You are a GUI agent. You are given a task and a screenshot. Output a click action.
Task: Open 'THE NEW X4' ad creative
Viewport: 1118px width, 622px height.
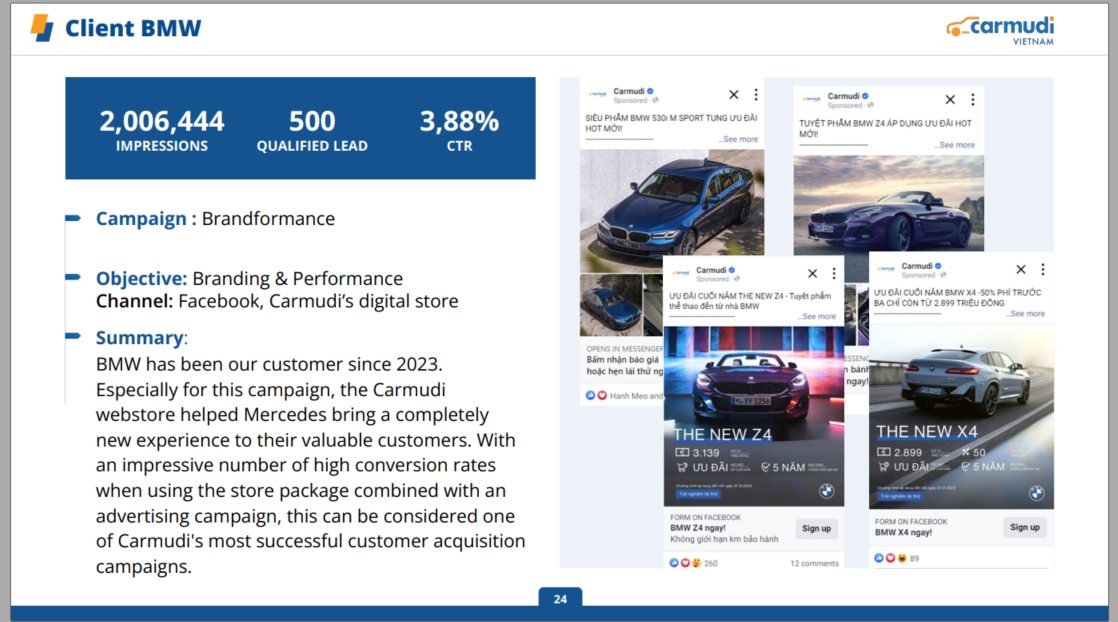961,417
